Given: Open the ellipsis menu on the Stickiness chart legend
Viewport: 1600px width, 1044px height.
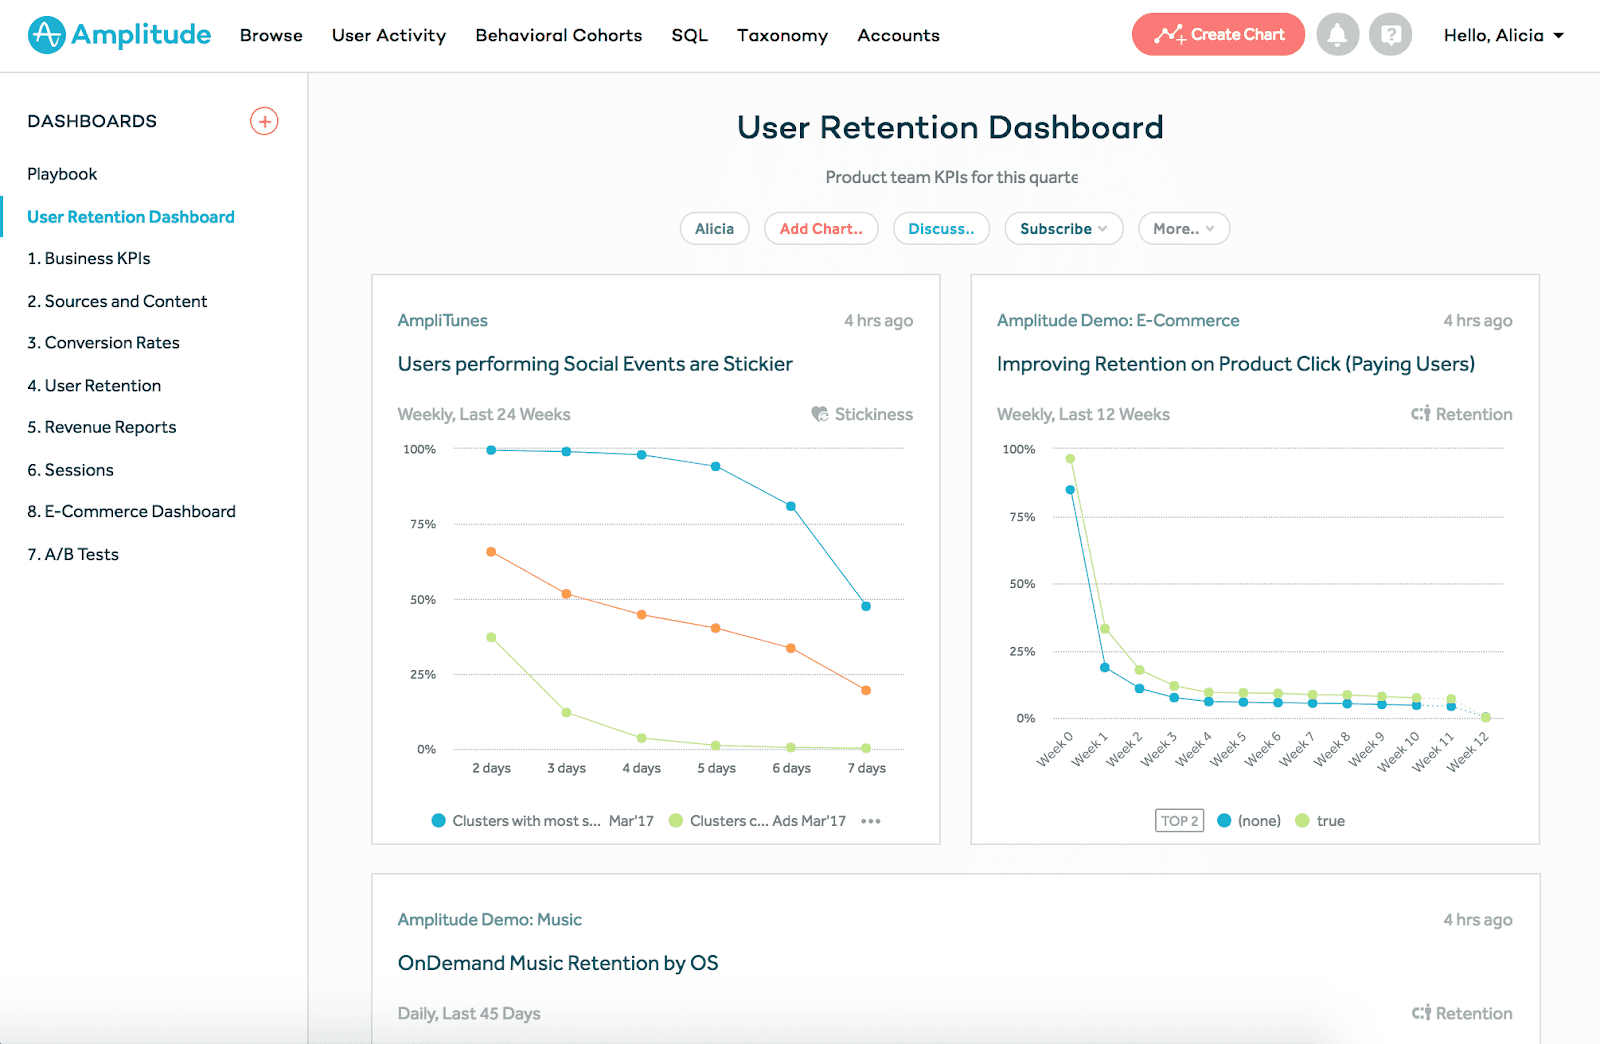Looking at the screenshot, I should click(870, 820).
